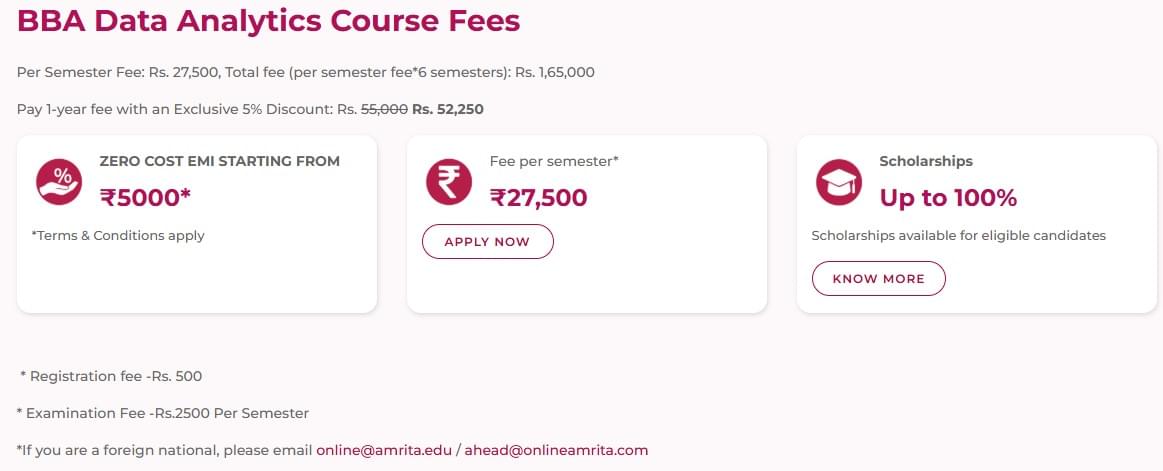Click the discounted Rs. 52,250 price
This screenshot has height=471, width=1163.
tap(448, 109)
